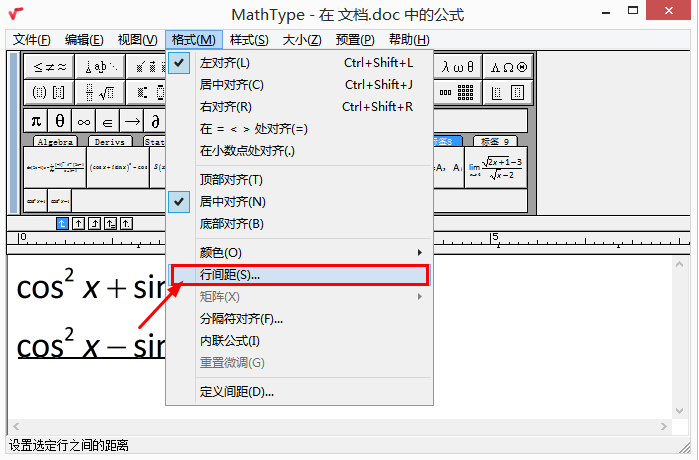This screenshot has height=460, width=699.
Task: Click the cos² x + sin equation line
Action: click(x=91, y=284)
